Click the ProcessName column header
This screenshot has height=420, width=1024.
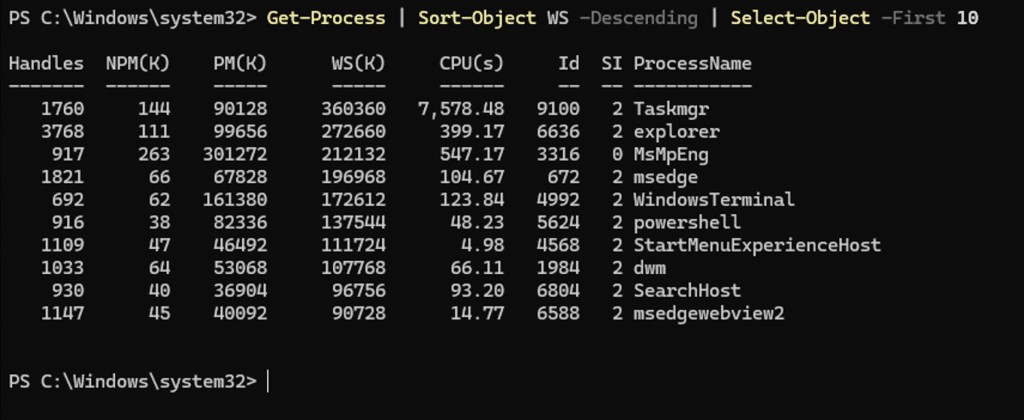(x=692, y=63)
